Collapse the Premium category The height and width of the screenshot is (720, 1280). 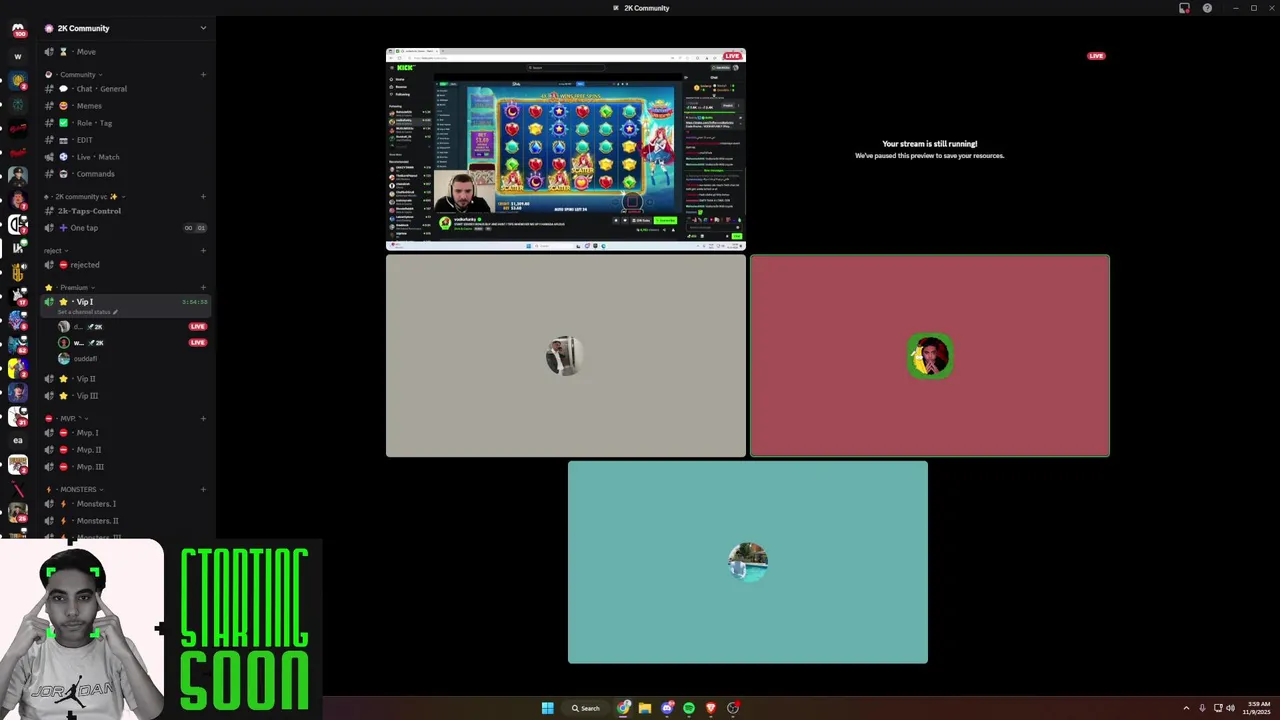click(69, 287)
